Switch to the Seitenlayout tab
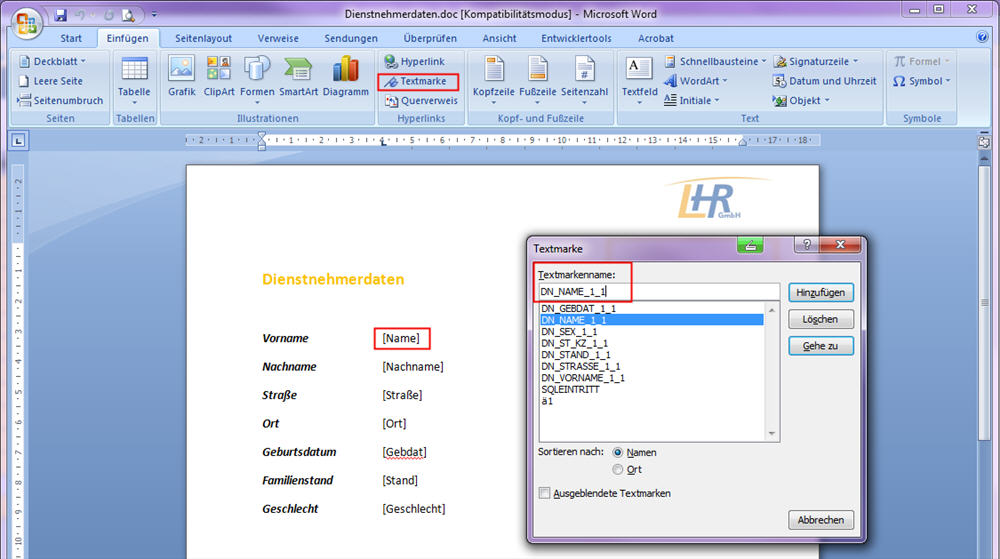 point(203,38)
